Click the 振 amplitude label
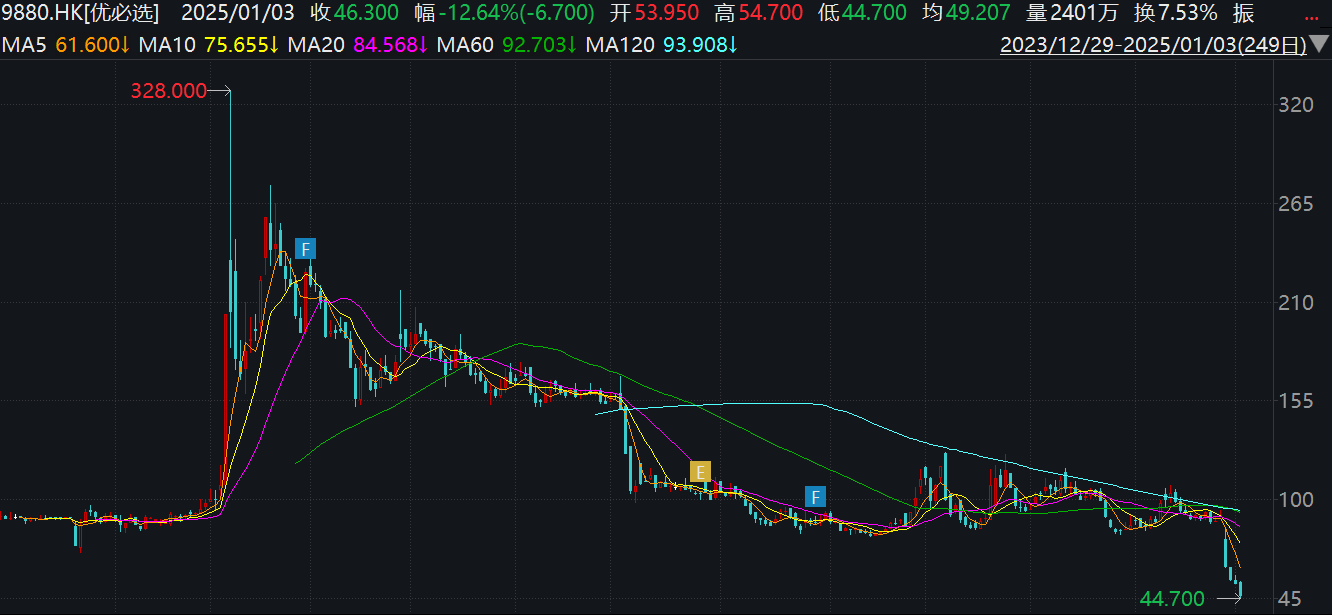 click(1244, 14)
